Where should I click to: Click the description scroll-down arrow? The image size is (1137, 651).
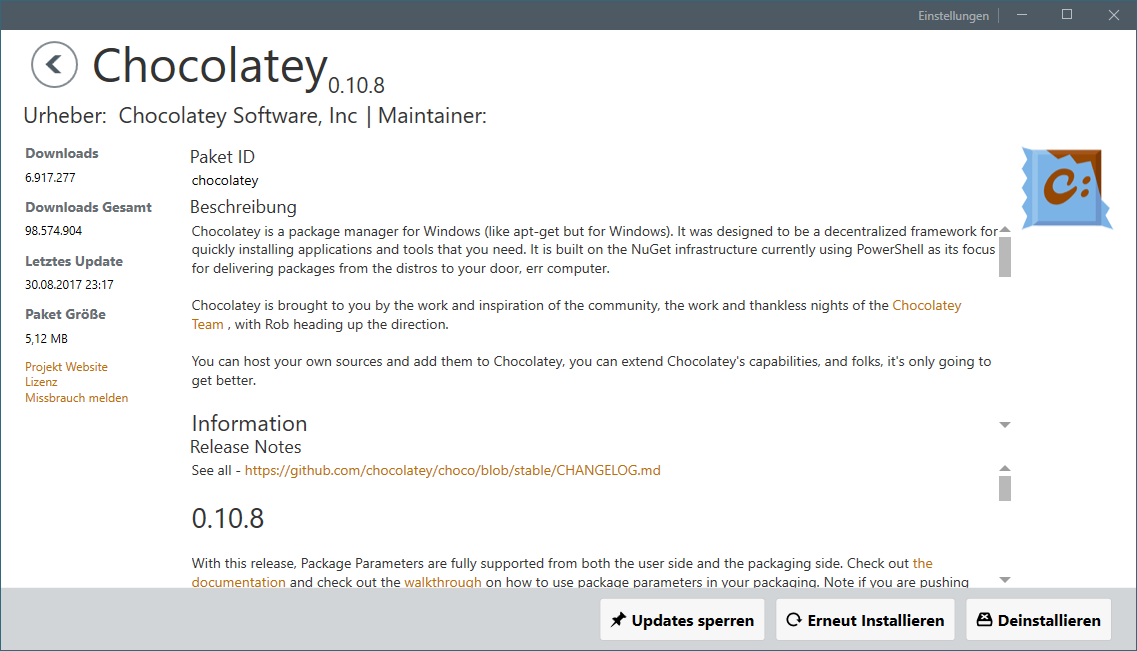point(1005,425)
